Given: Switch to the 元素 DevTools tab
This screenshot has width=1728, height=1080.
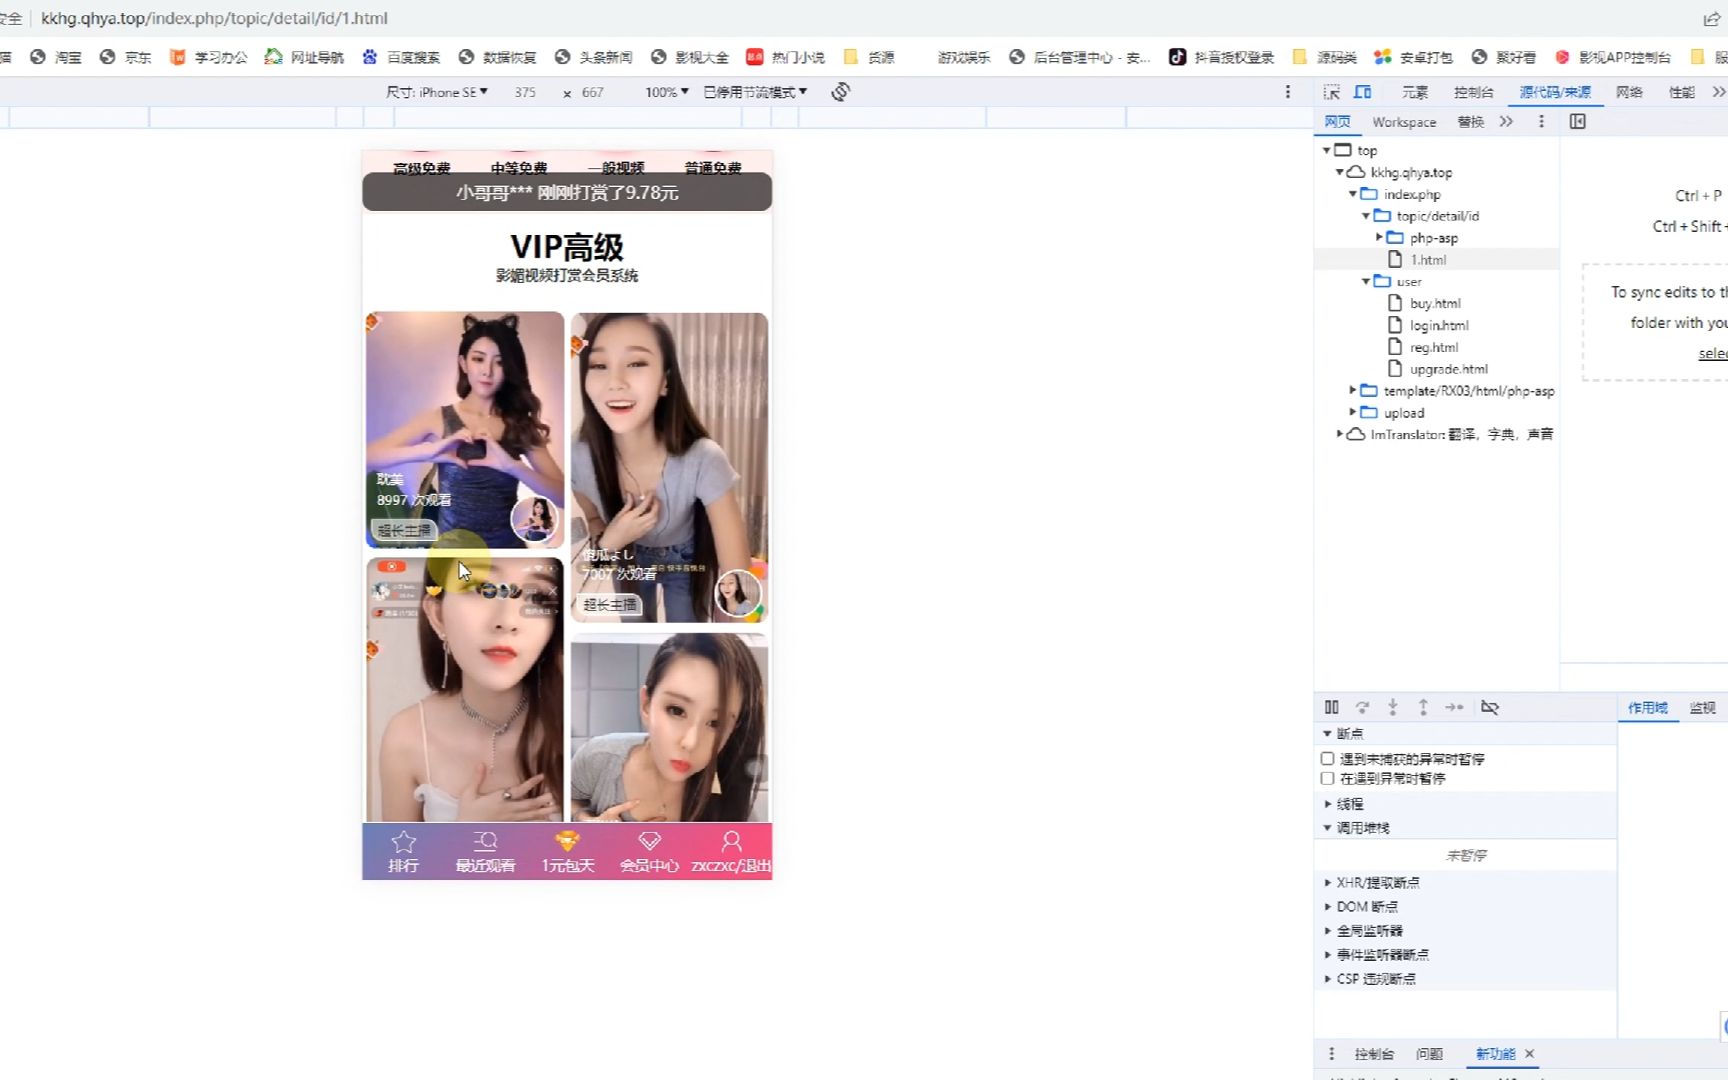Looking at the screenshot, I should pos(1414,92).
